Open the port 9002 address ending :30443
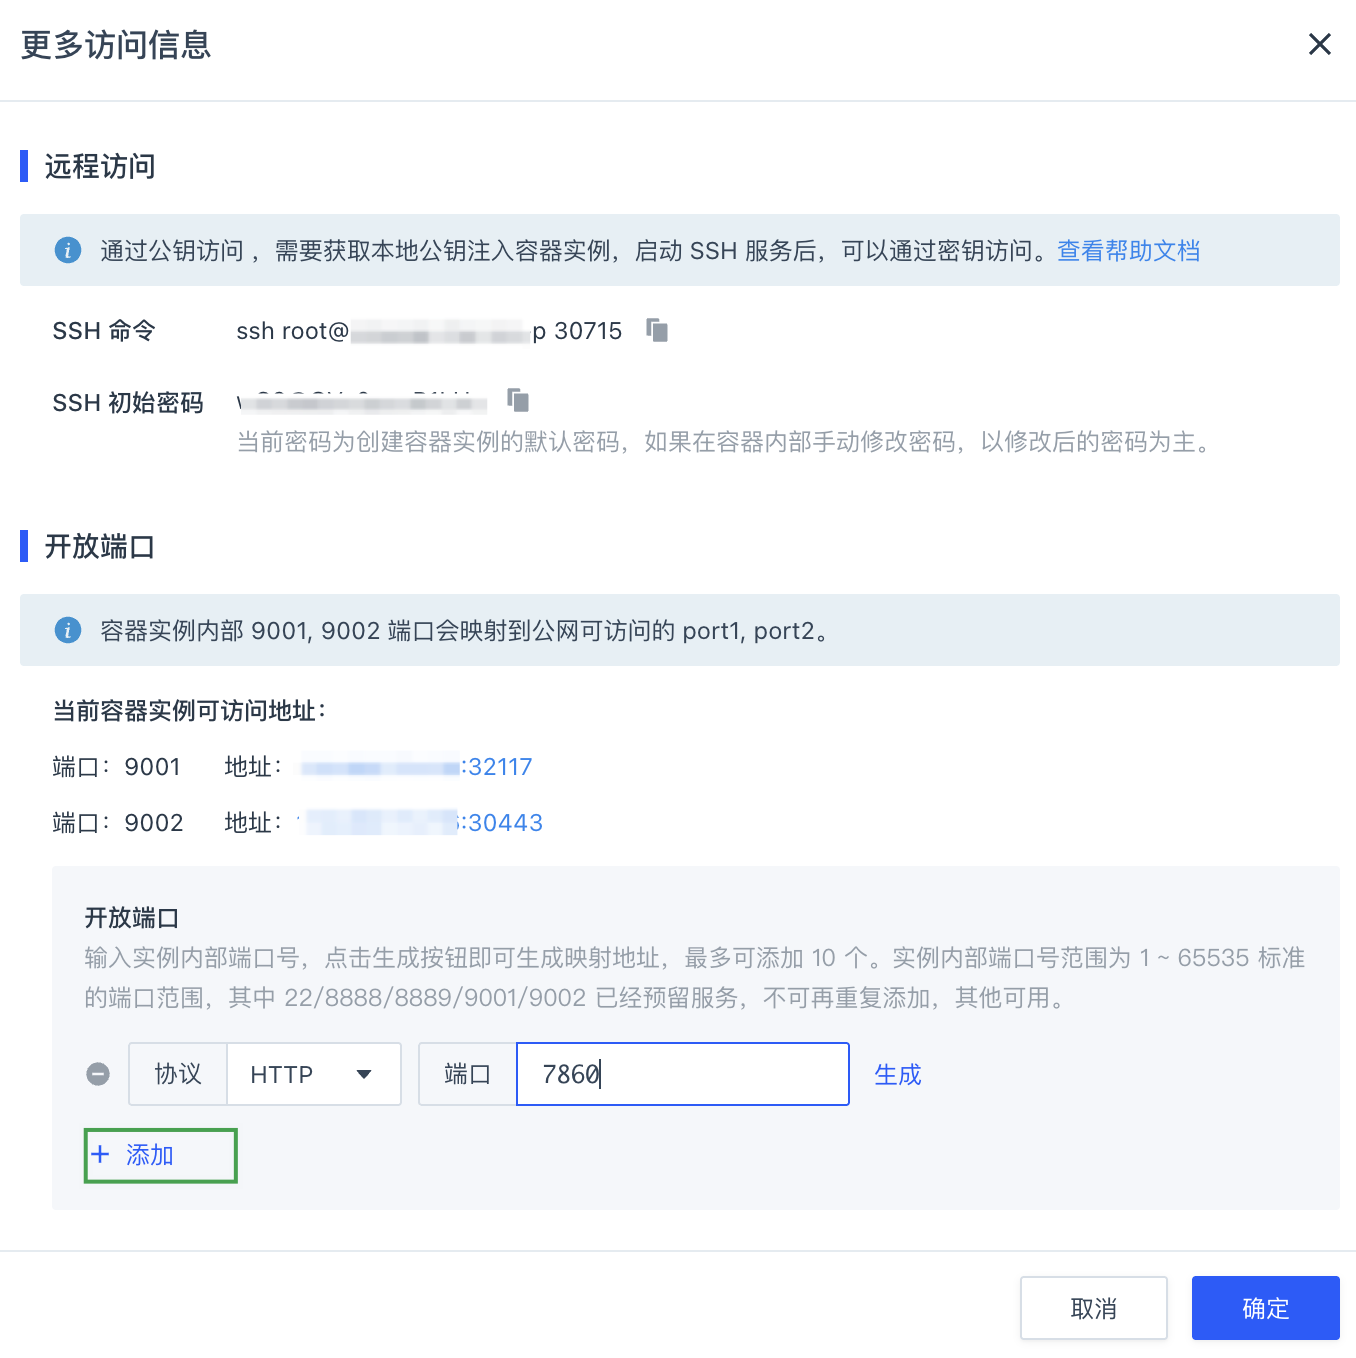This screenshot has height=1358, width=1356. pos(420,823)
